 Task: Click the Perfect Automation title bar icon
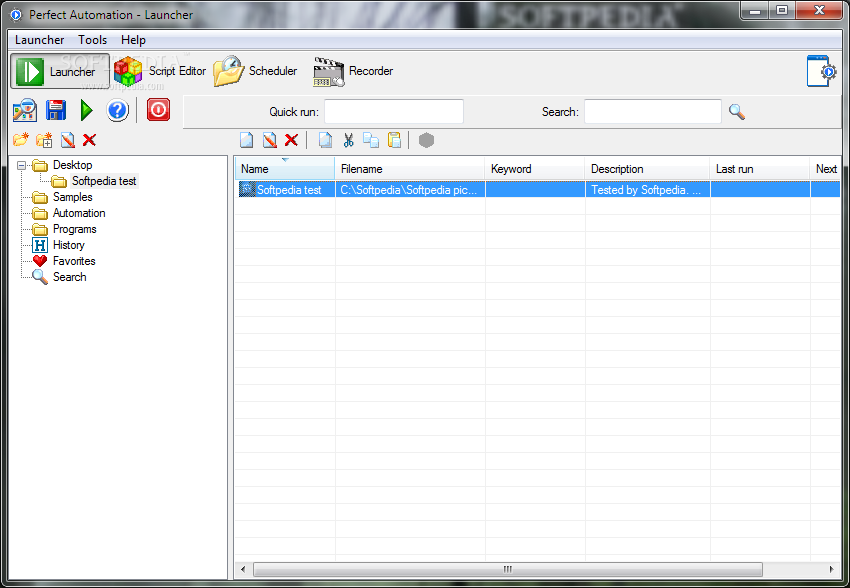(x=16, y=15)
